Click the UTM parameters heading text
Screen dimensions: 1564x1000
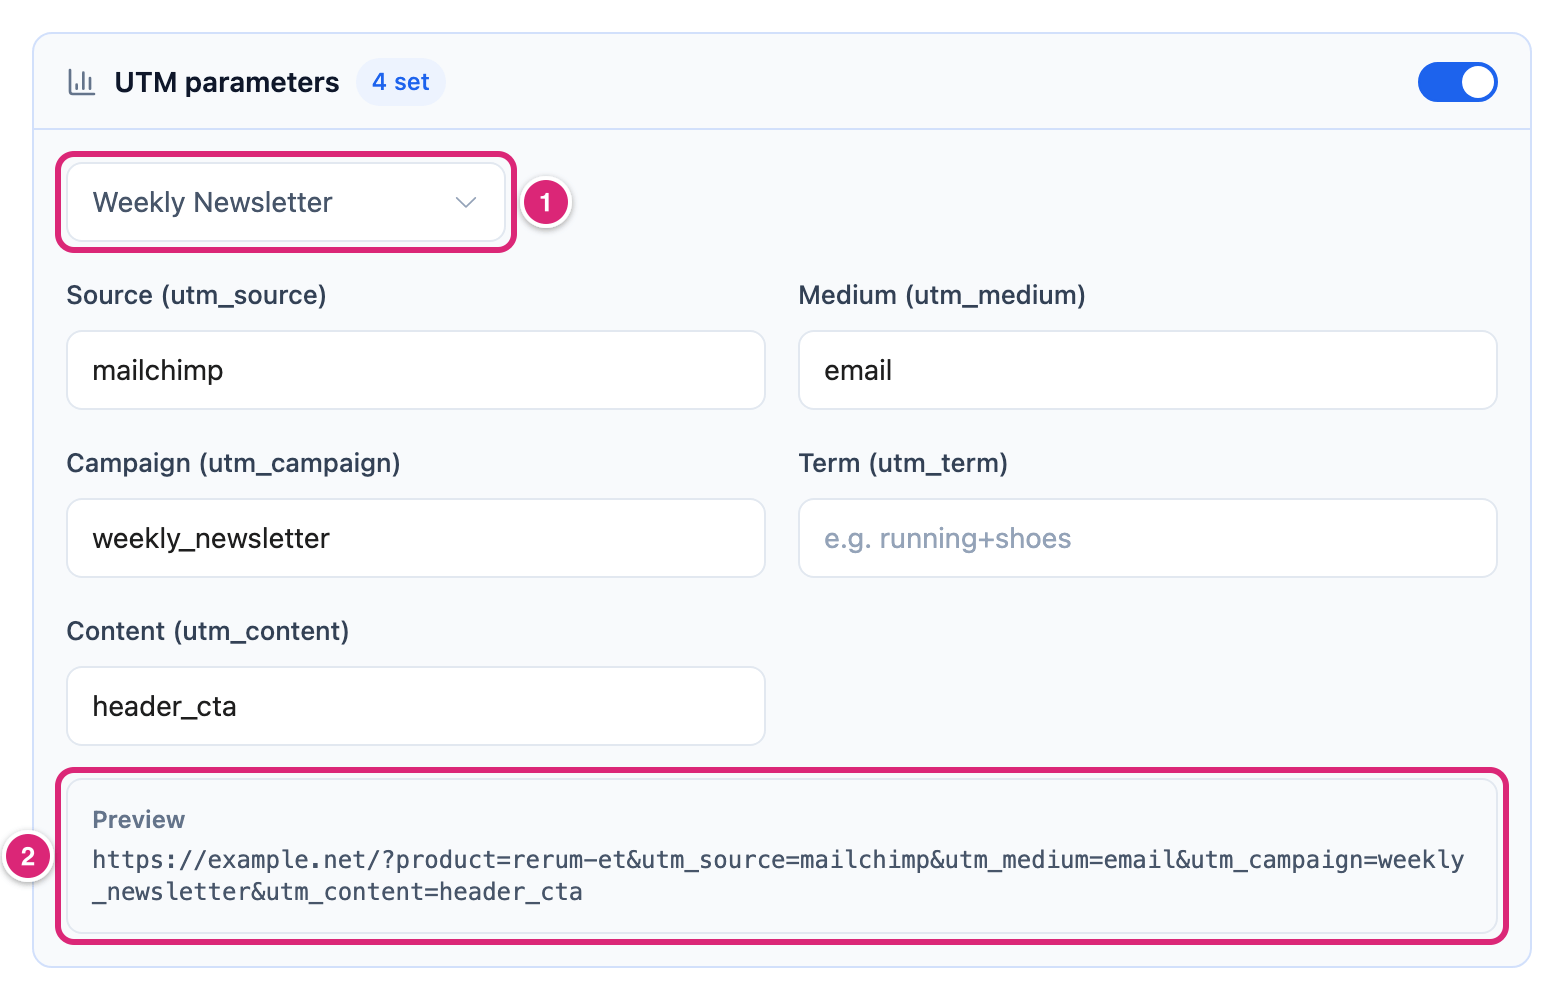(227, 82)
